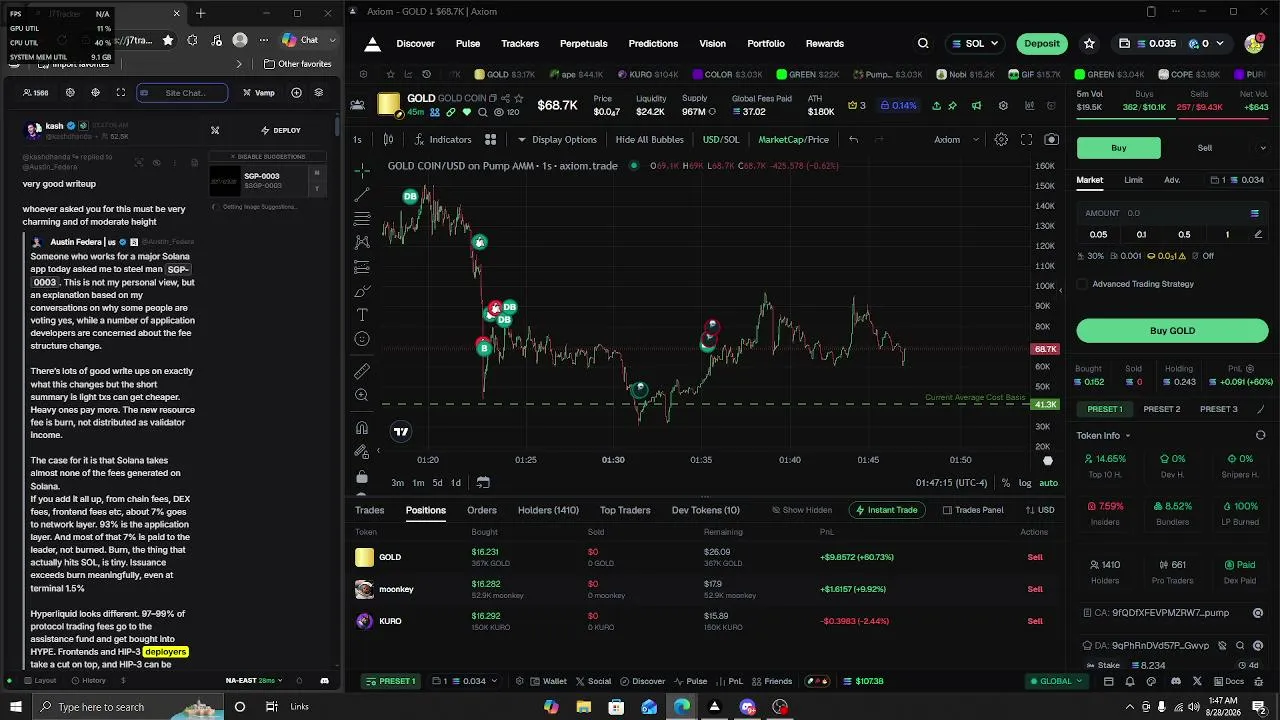Click DEPLOY in the left sidebar
Screen dimensions: 1280x720
(x=281, y=130)
